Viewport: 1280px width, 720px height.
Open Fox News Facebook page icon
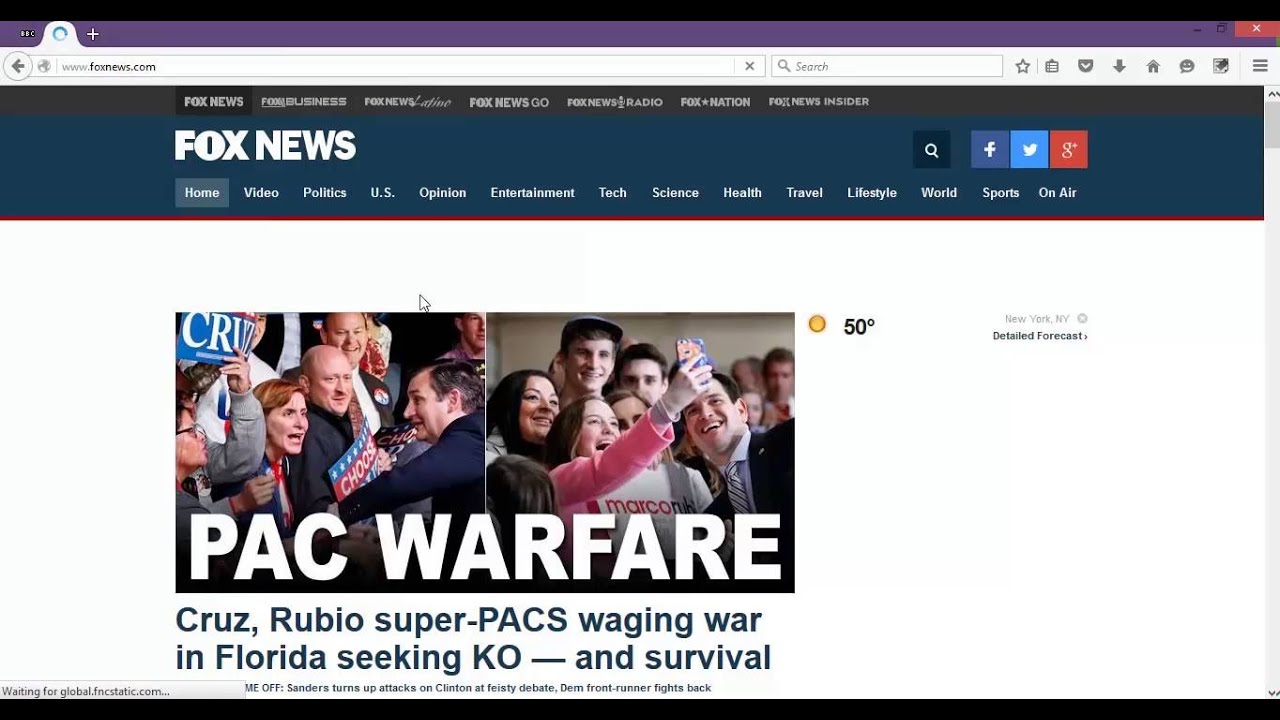(x=989, y=149)
